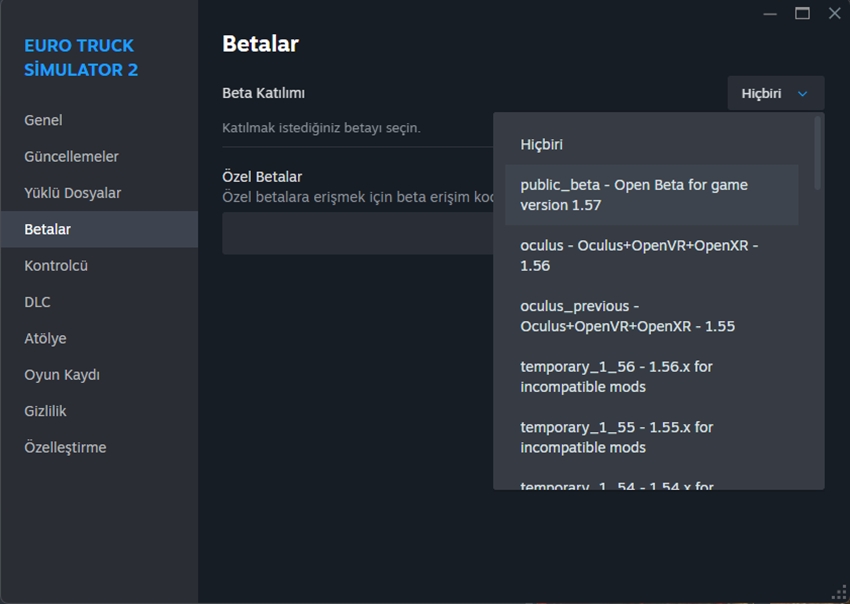Open the Atölye section
This screenshot has width=850, height=604.
pyautogui.click(x=45, y=338)
